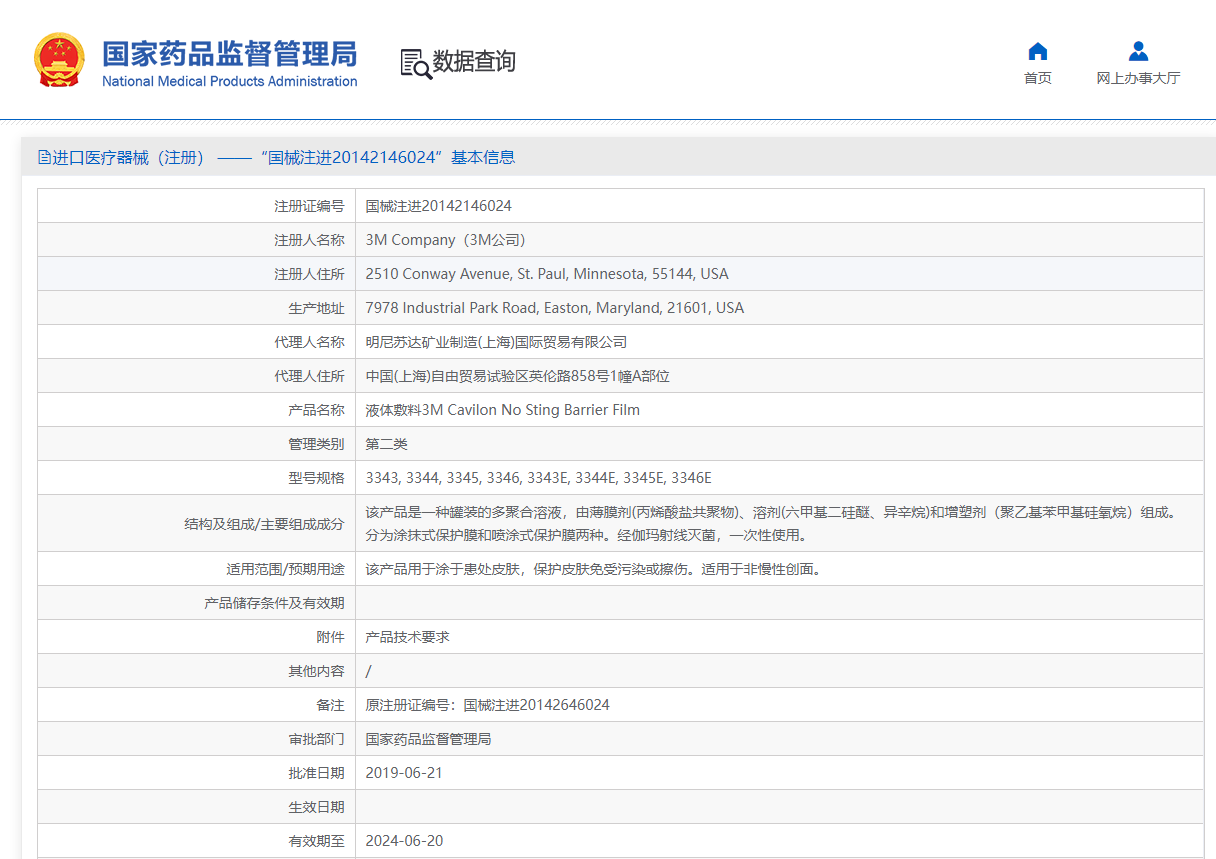
Task: Select 原注册证编号 remark value
Action: coord(488,705)
